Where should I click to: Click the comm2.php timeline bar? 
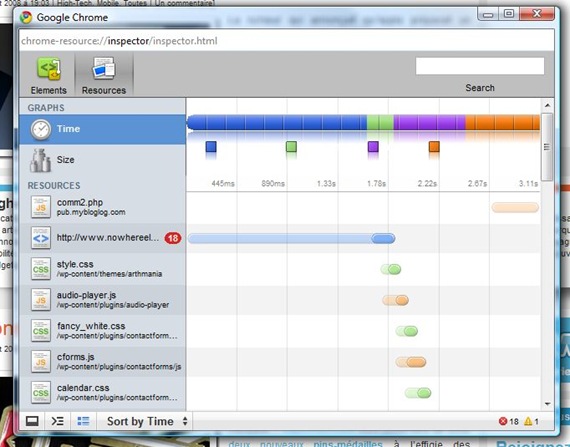pyautogui.click(x=515, y=208)
